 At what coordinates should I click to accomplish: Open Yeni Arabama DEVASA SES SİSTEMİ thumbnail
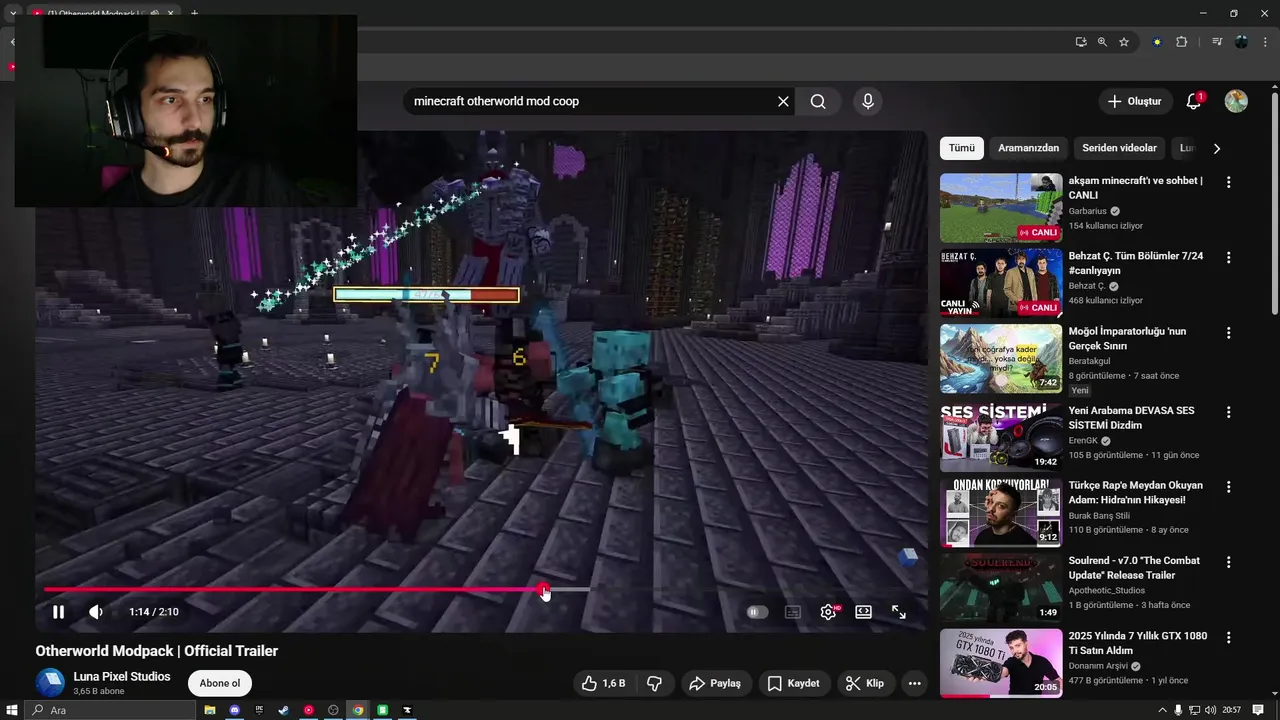[x=1001, y=437]
